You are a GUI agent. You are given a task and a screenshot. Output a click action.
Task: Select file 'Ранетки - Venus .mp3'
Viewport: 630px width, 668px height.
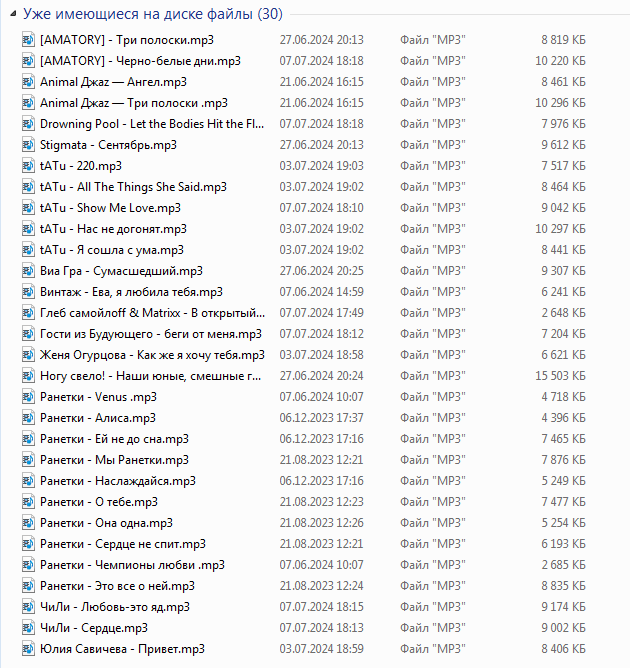98,397
